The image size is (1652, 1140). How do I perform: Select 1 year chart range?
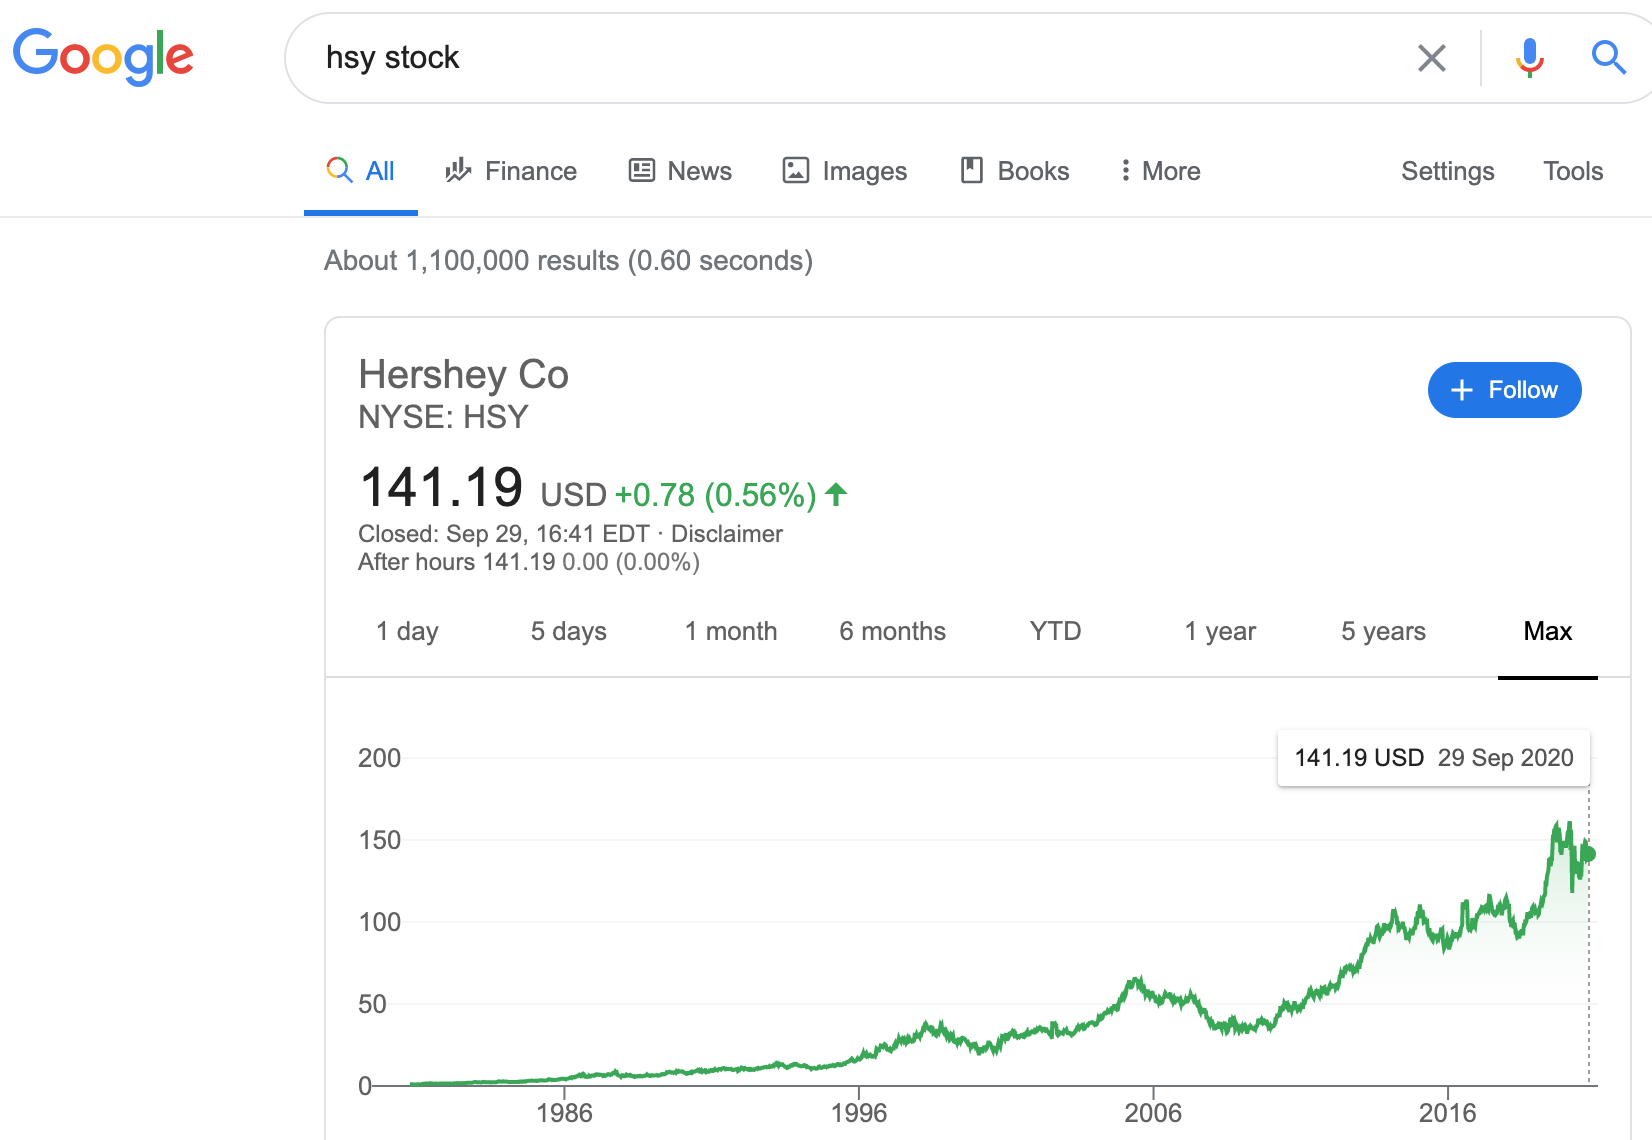(1220, 631)
